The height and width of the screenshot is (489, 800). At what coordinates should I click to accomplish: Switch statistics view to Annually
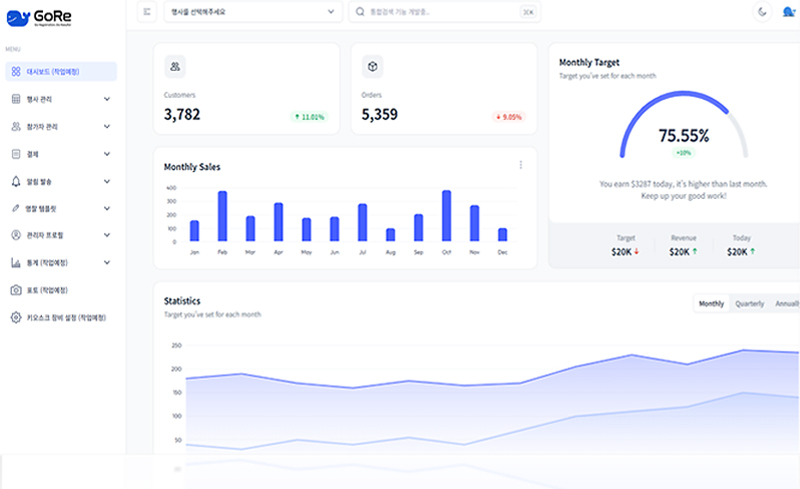pos(786,303)
